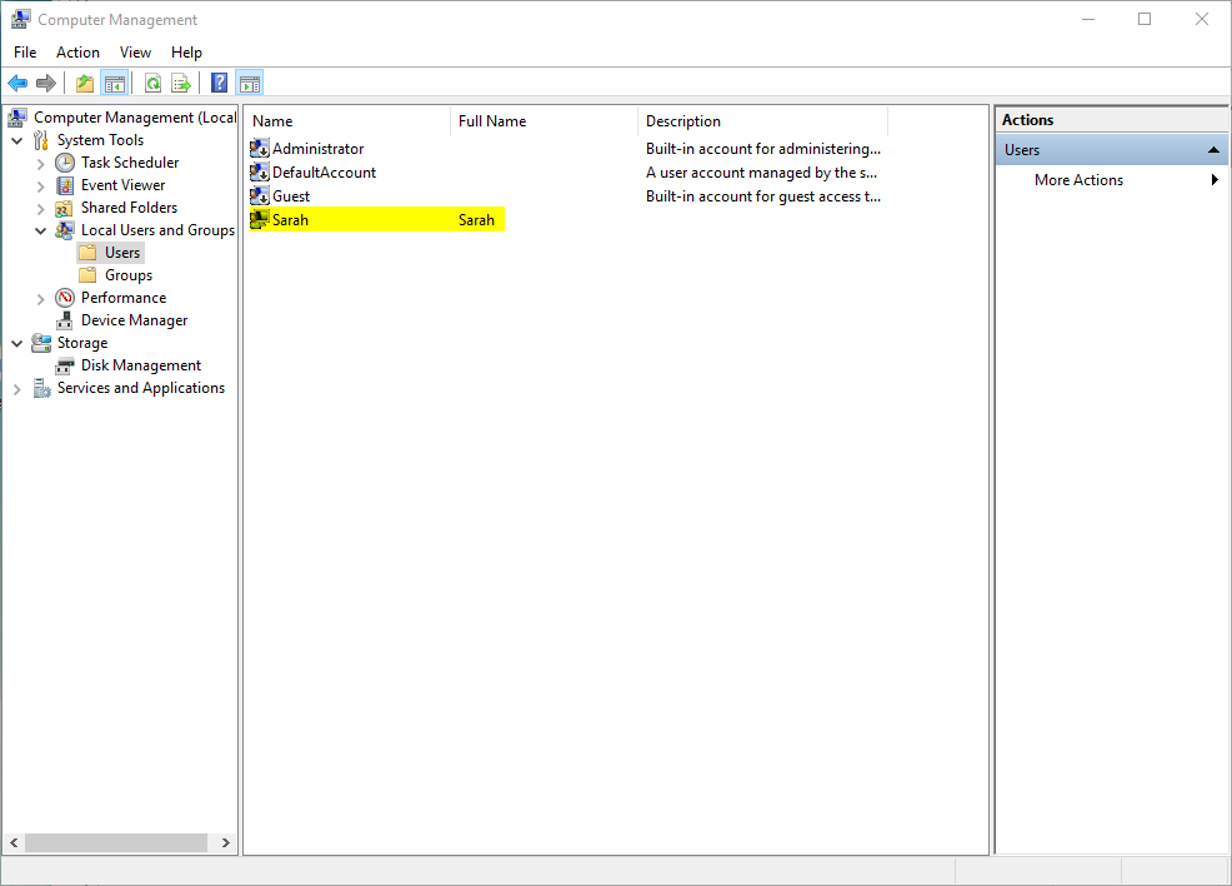Click Guest's description text

point(763,196)
